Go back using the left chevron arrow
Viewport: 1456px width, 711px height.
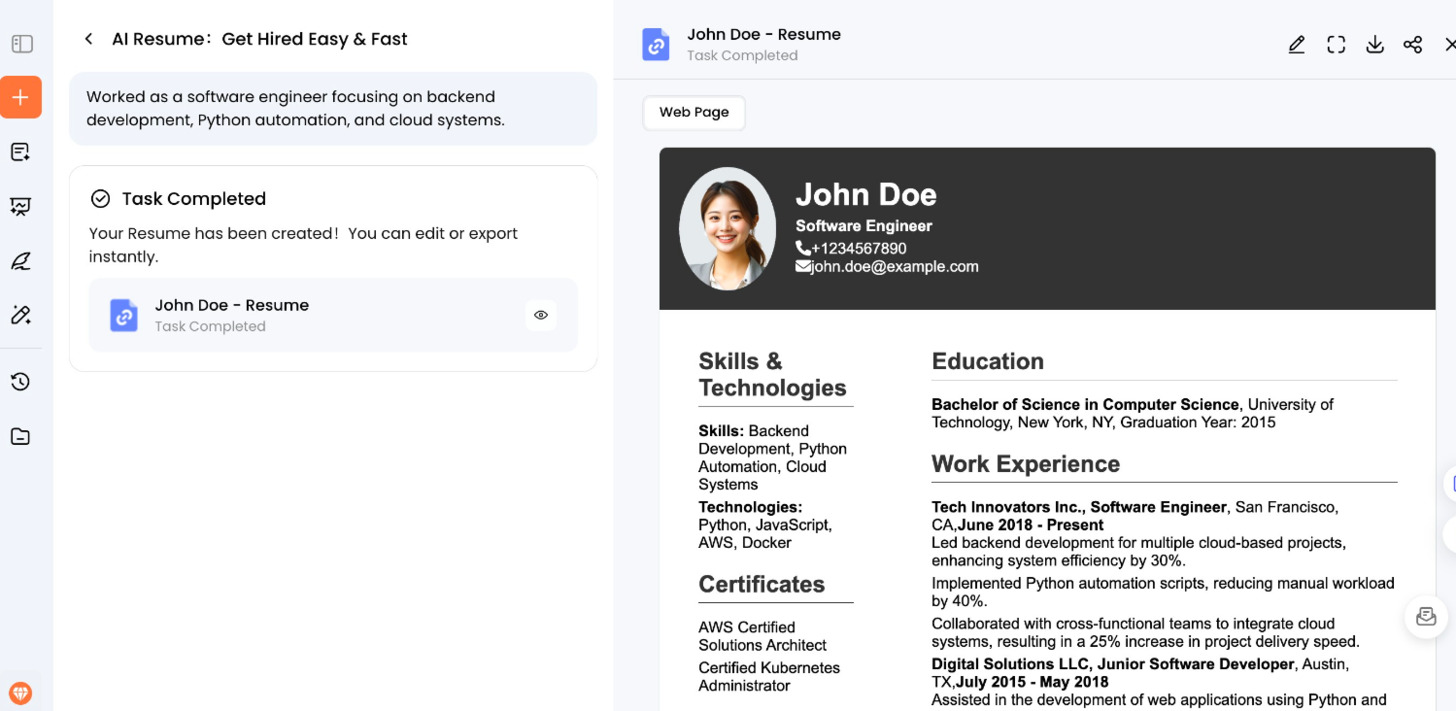coord(89,39)
